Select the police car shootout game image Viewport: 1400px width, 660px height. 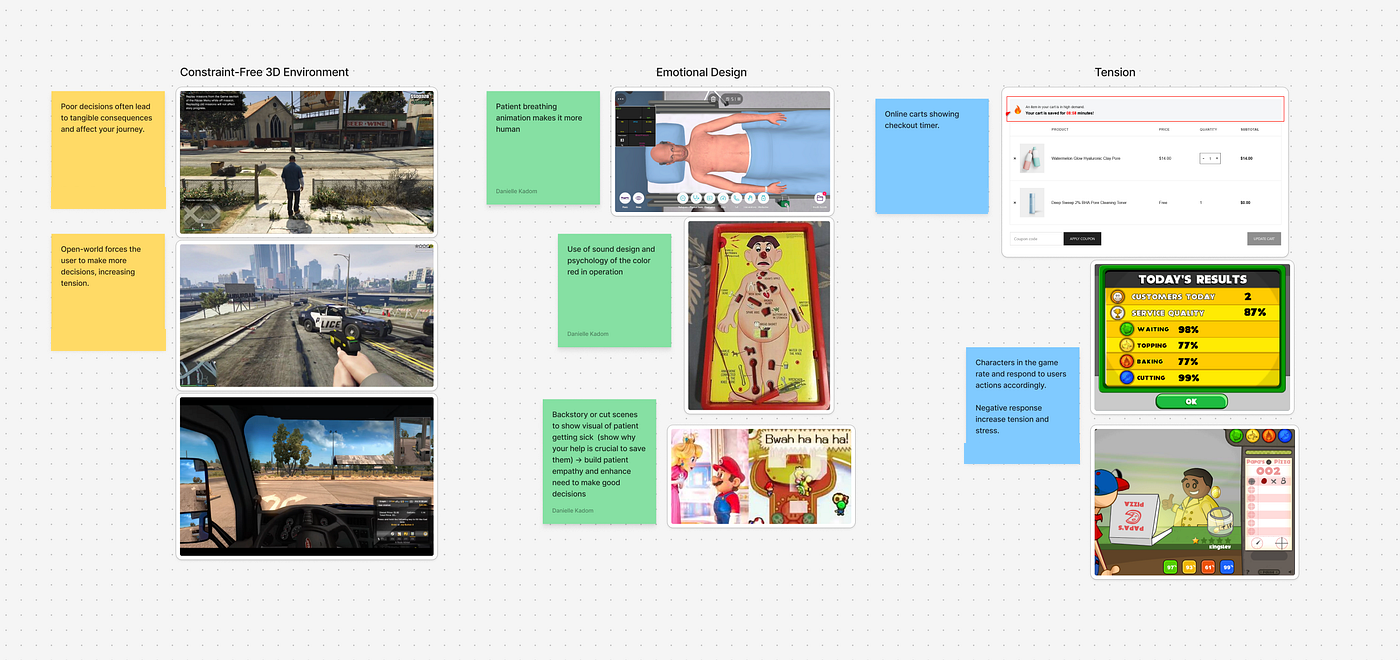click(x=307, y=315)
